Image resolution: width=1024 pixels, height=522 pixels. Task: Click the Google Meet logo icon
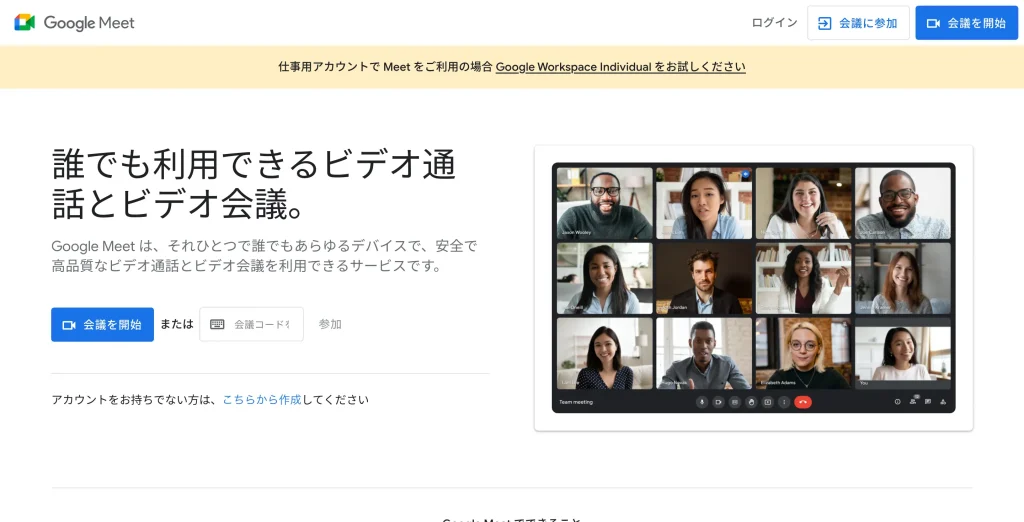point(25,22)
